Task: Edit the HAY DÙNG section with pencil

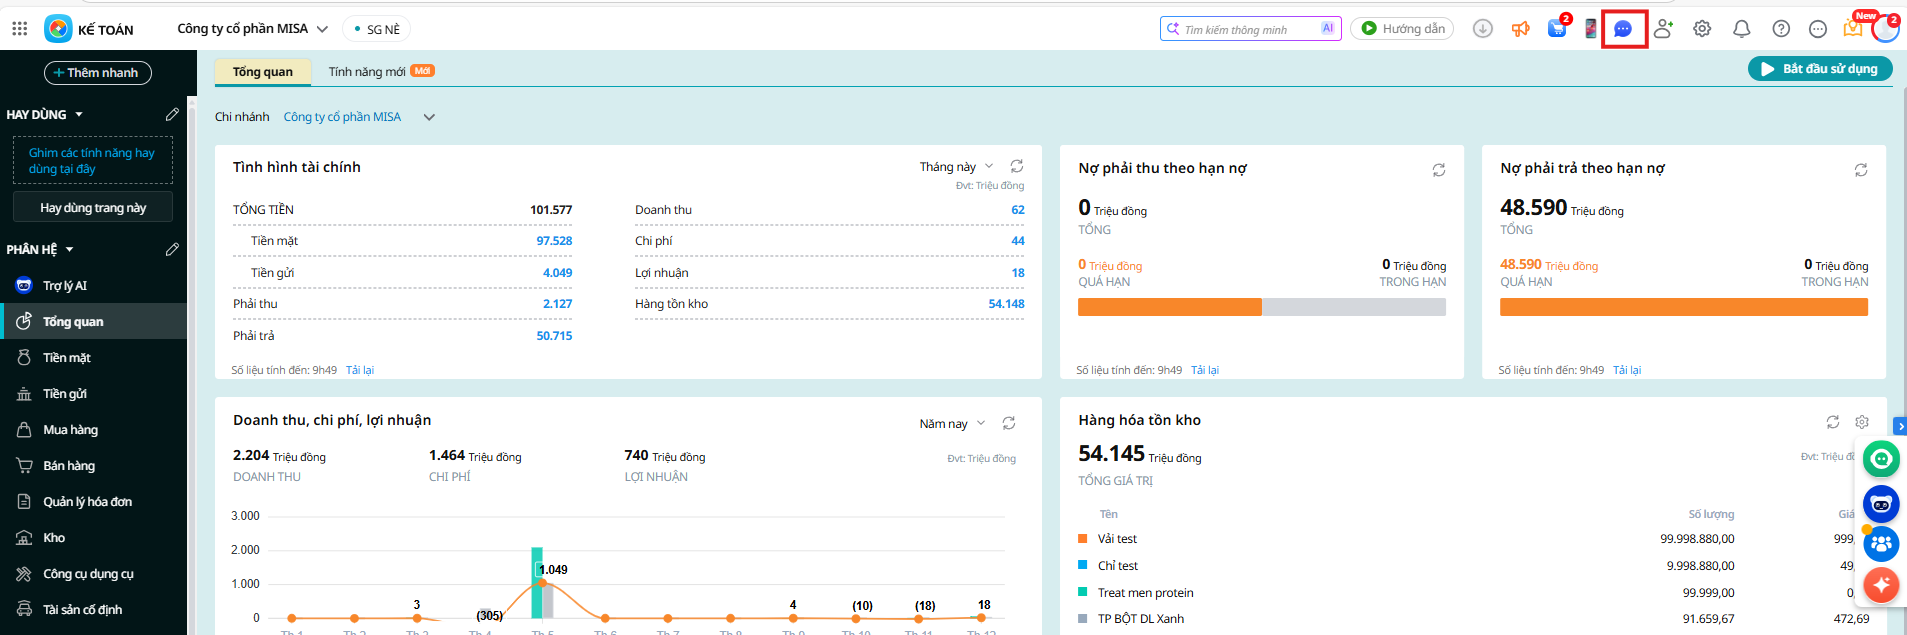Action: click(172, 115)
